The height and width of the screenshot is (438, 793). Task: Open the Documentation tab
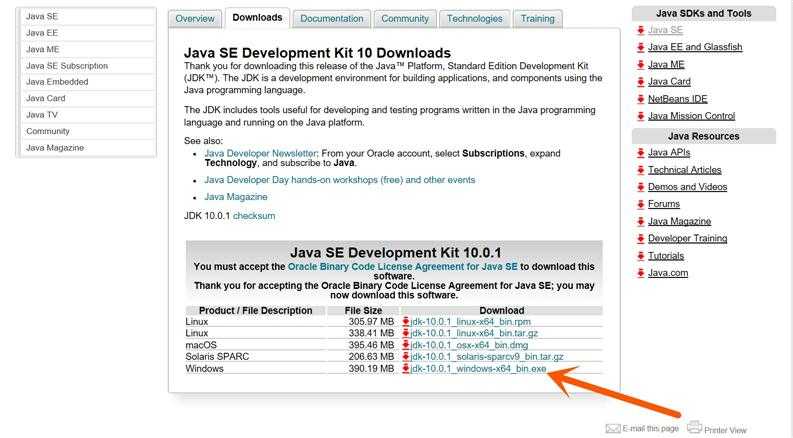332,19
